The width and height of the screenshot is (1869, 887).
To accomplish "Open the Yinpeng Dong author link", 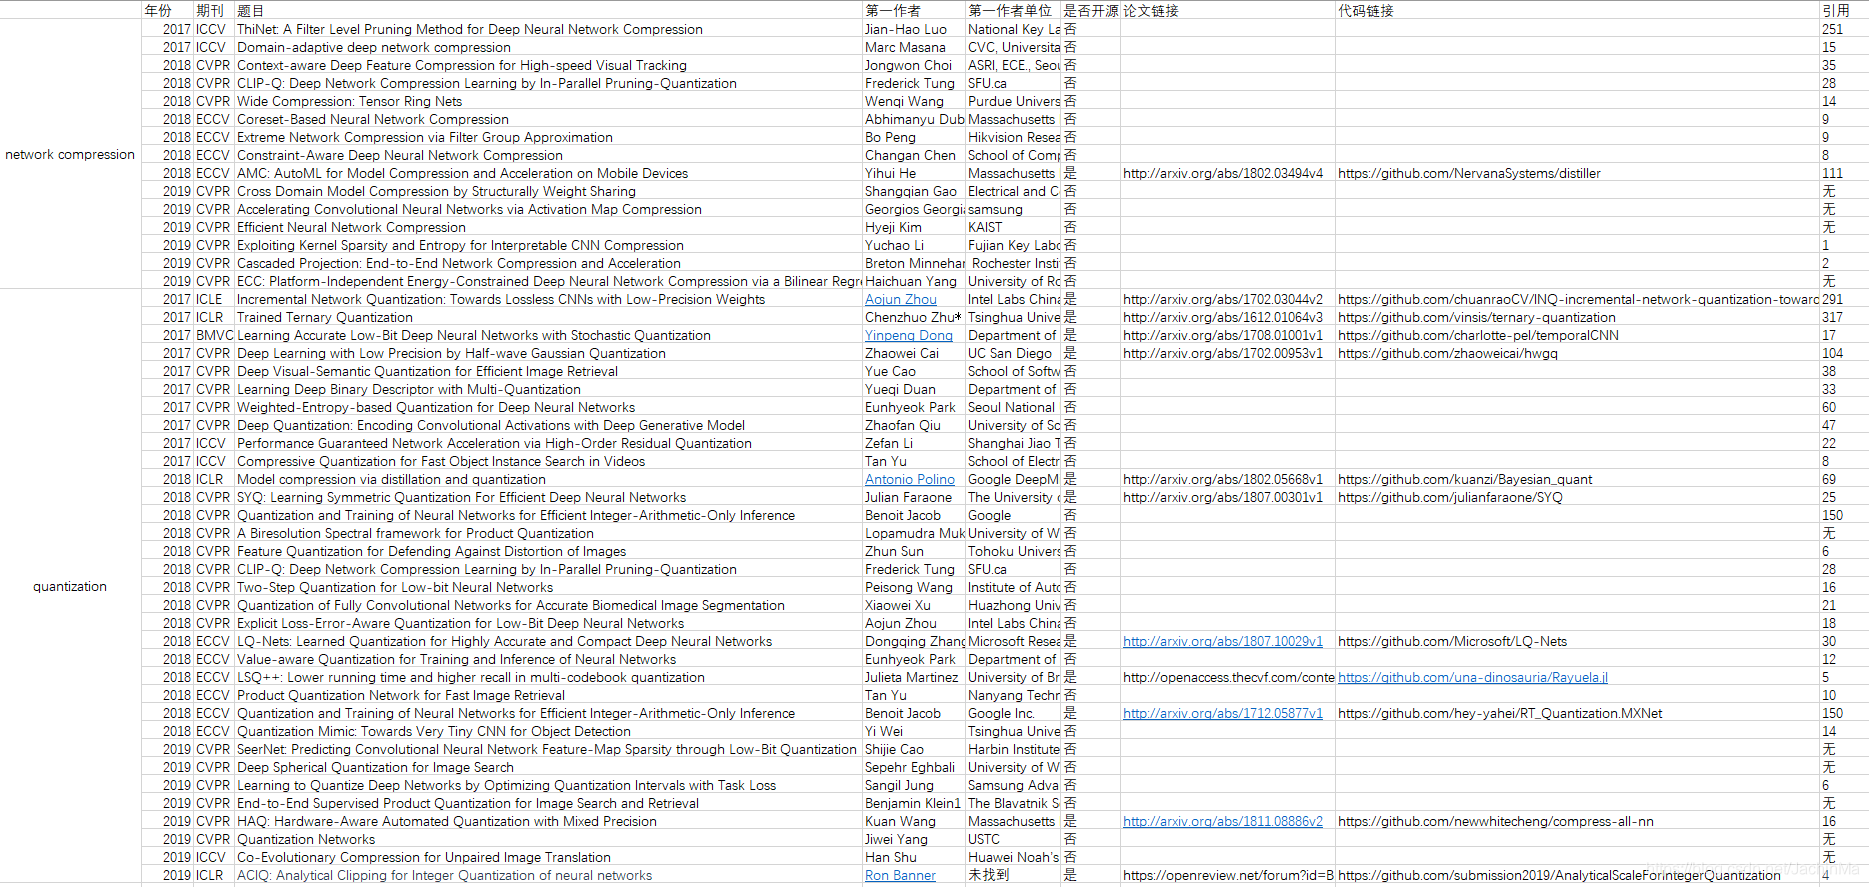I will click(909, 335).
